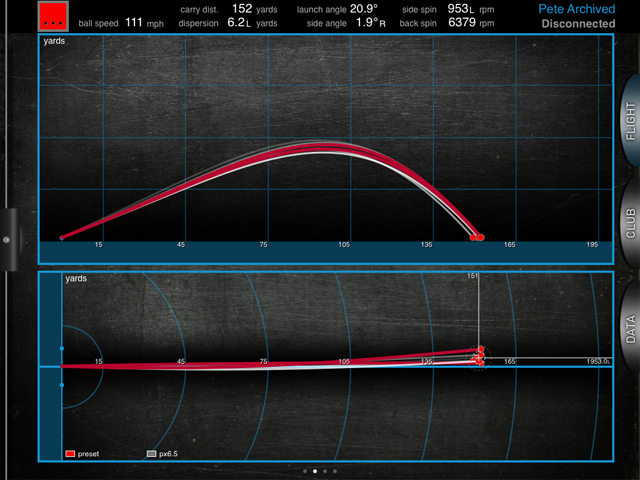The image size is (640, 480).
Task: Select the landing cluster in the top-down dispersion view
Action: point(479,356)
